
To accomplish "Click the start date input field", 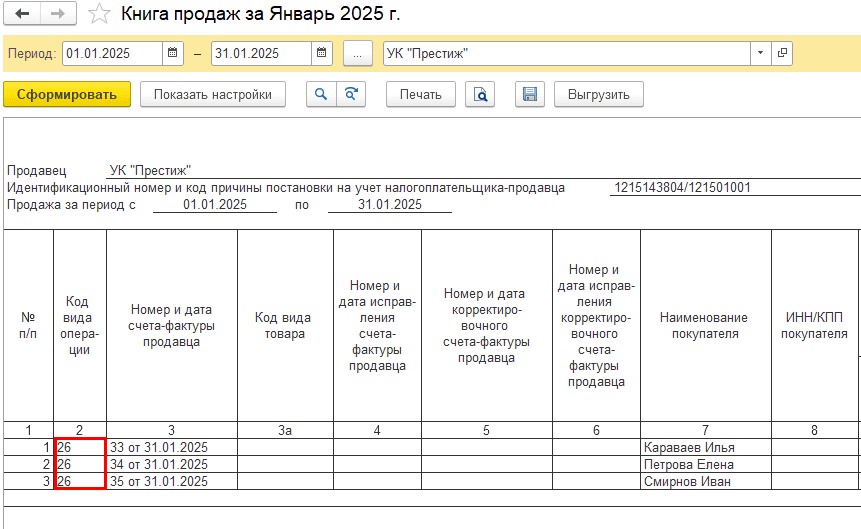I will click(x=110, y=53).
